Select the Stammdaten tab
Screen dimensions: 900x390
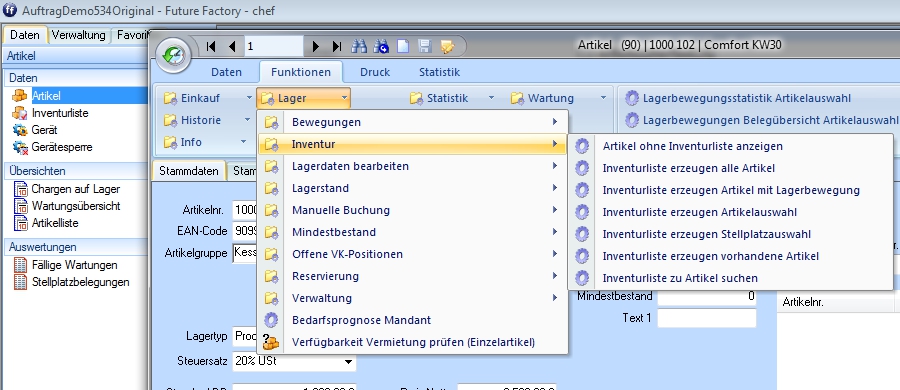(189, 171)
